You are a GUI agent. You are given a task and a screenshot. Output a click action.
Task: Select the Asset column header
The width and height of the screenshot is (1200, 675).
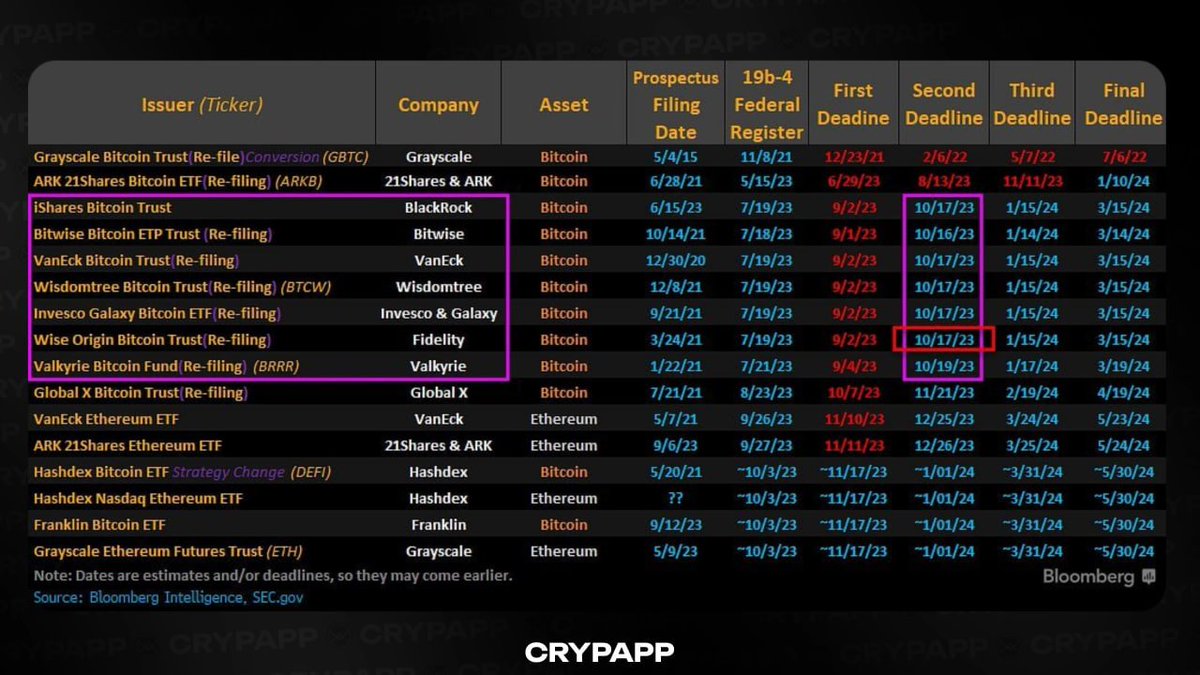click(x=564, y=105)
